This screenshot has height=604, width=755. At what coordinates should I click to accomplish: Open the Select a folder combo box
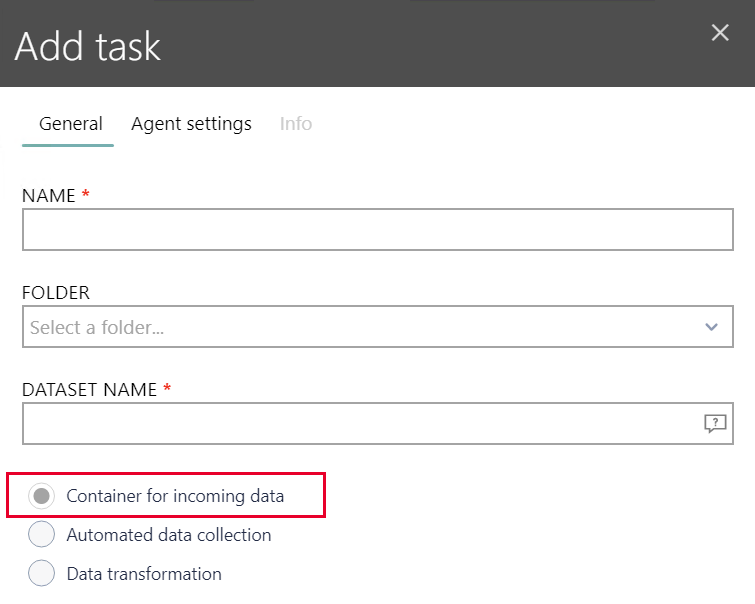377,327
